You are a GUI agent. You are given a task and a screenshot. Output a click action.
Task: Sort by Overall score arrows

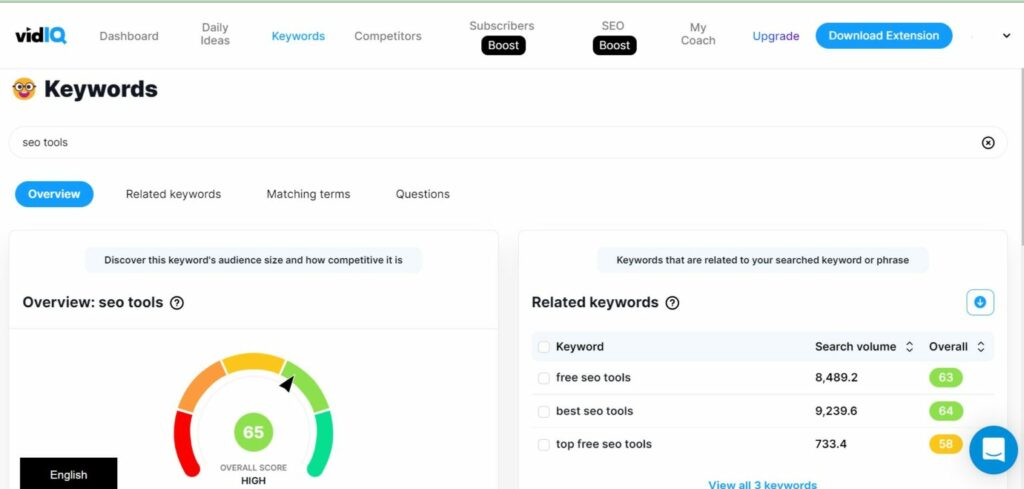(x=980, y=347)
